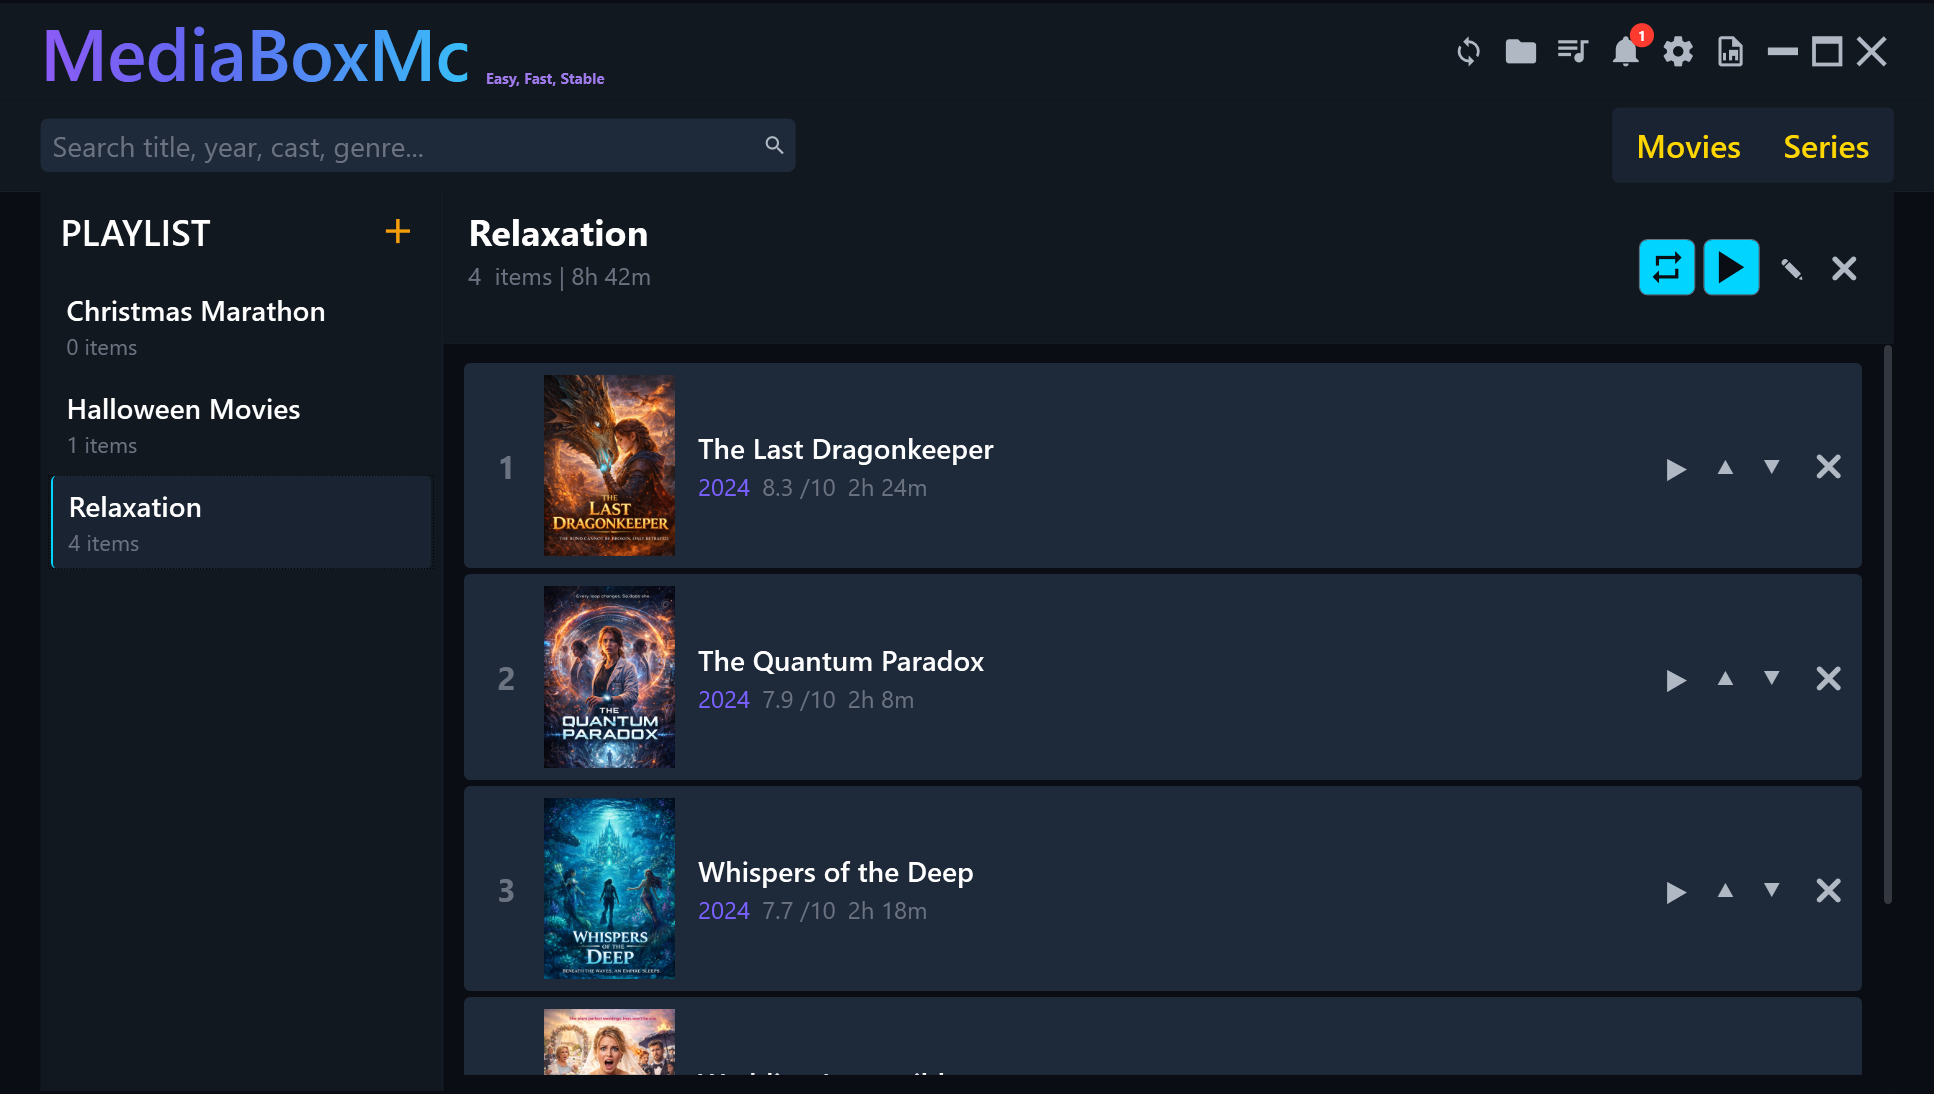Toggle repeat loop for Relaxation playlist
This screenshot has height=1094, width=1934.
[1666, 268]
